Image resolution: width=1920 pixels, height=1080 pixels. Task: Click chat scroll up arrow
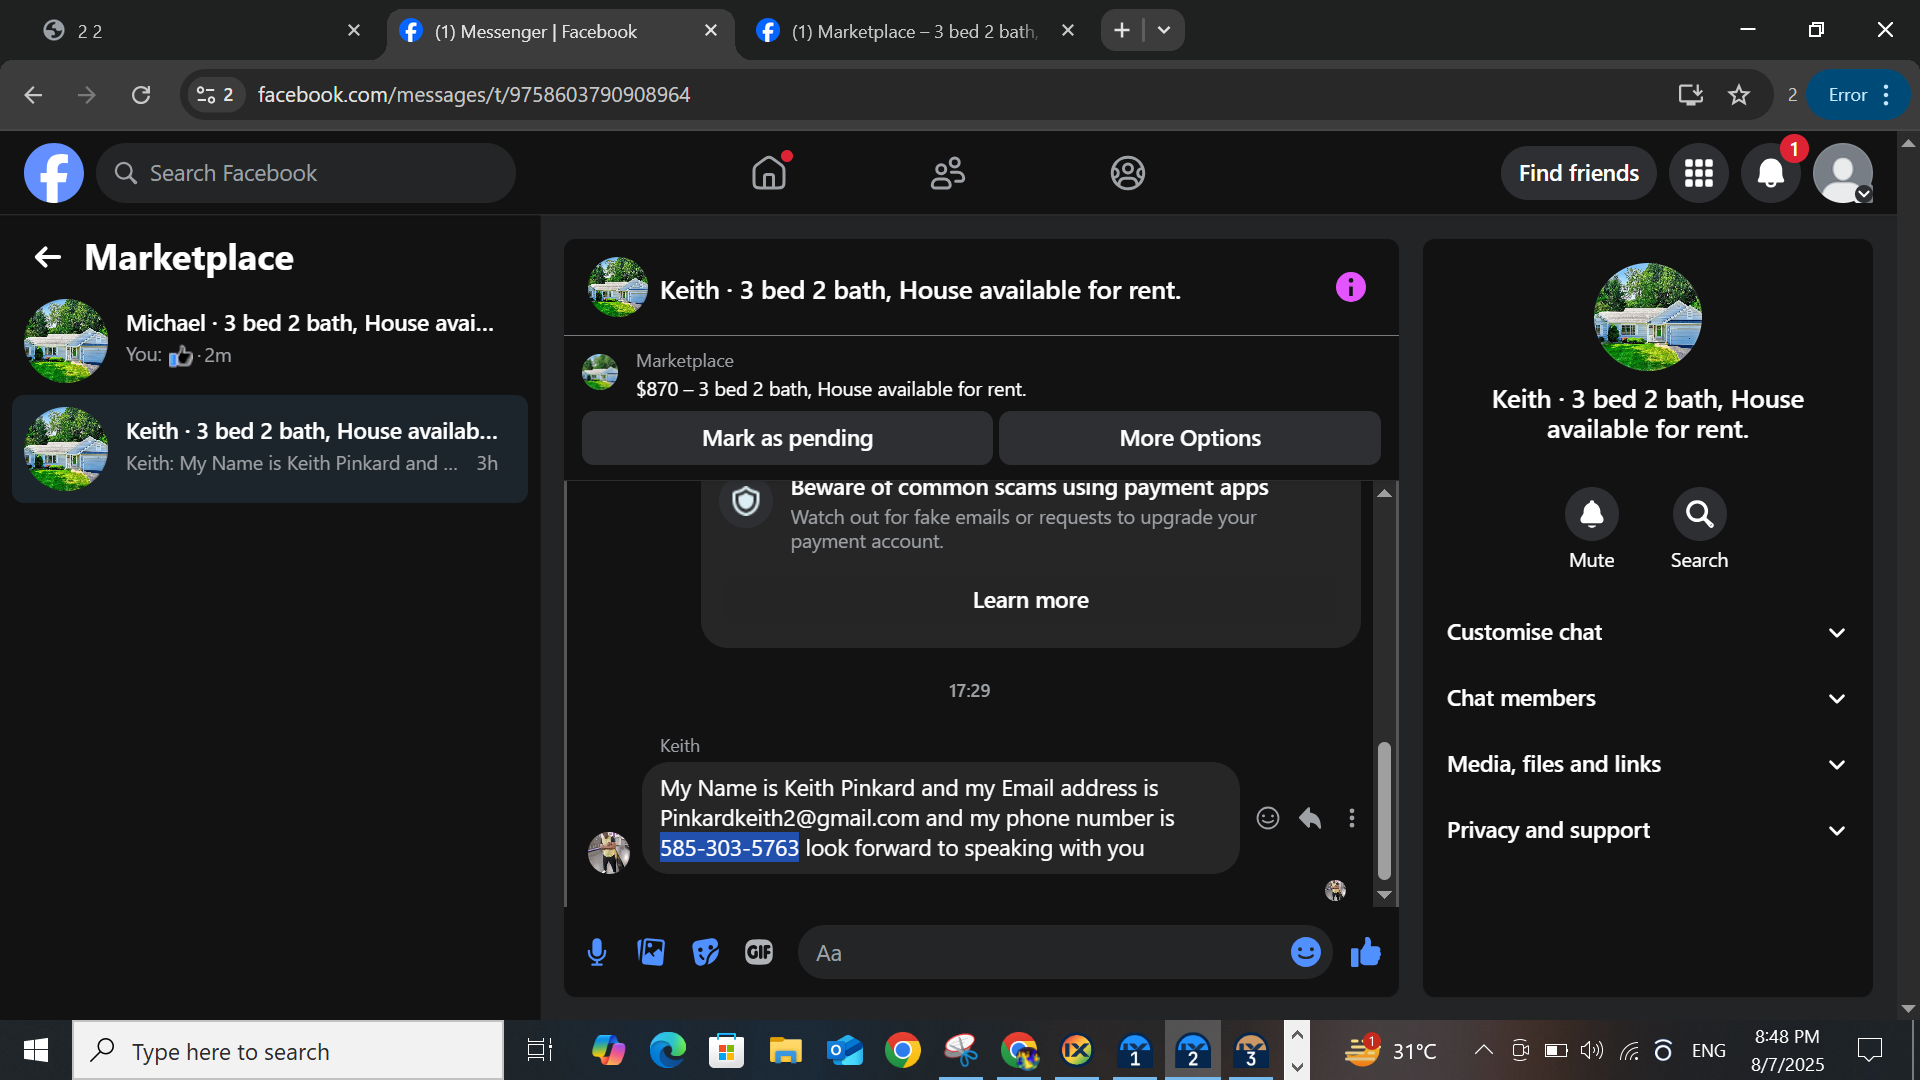click(x=1384, y=493)
